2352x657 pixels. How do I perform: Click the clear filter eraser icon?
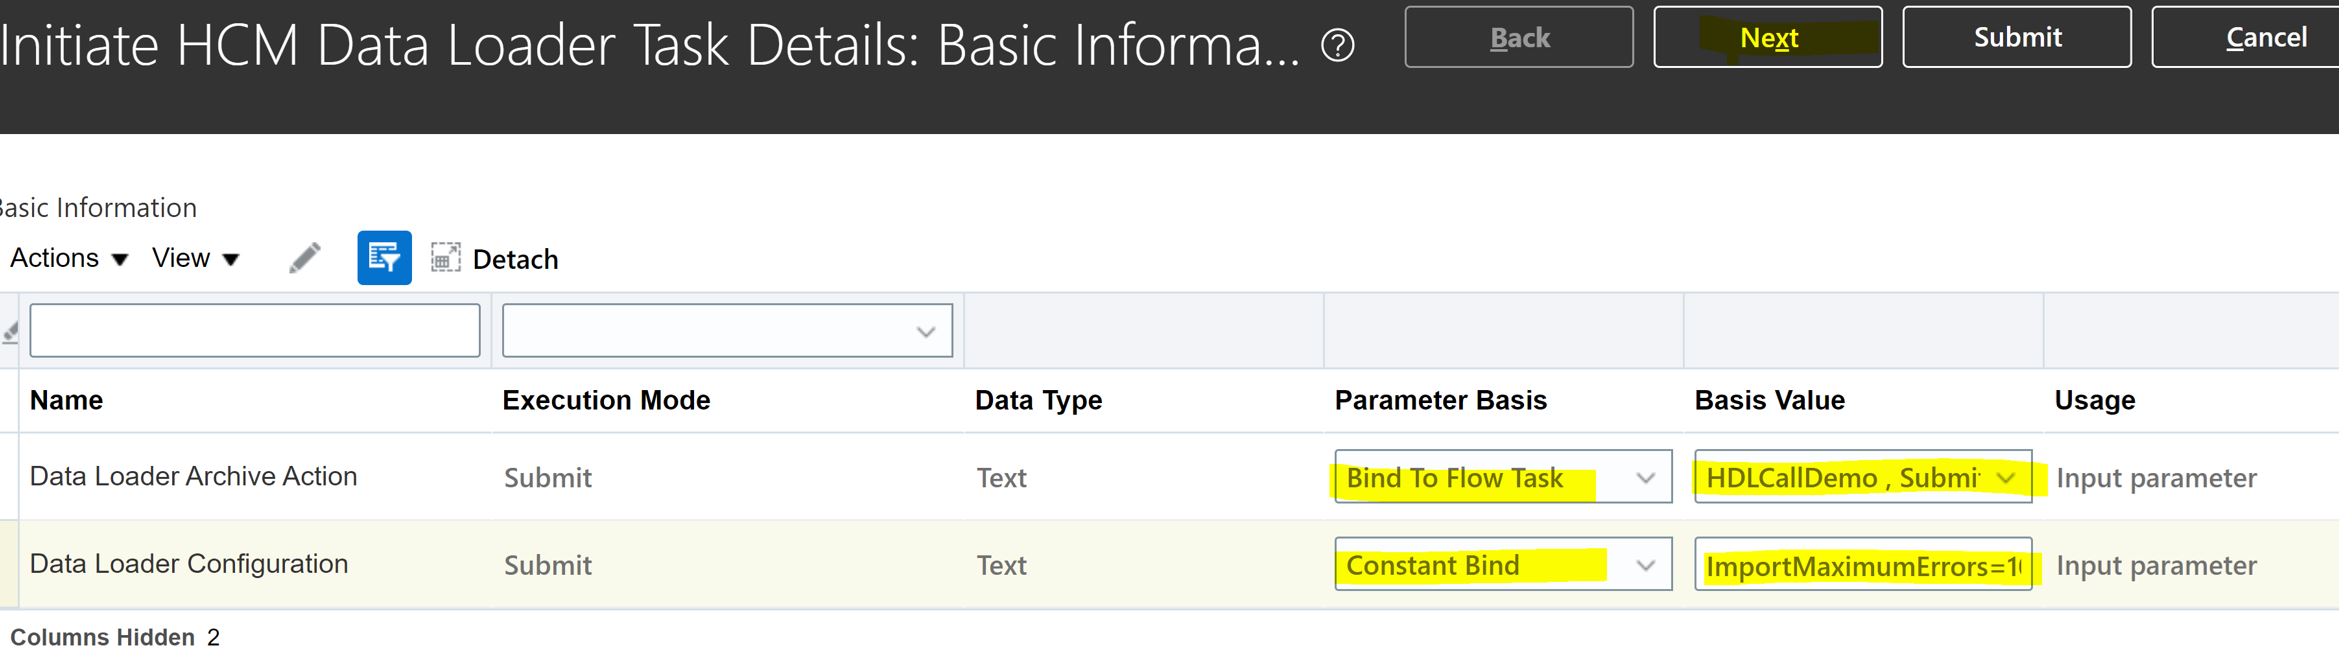(x=11, y=331)
